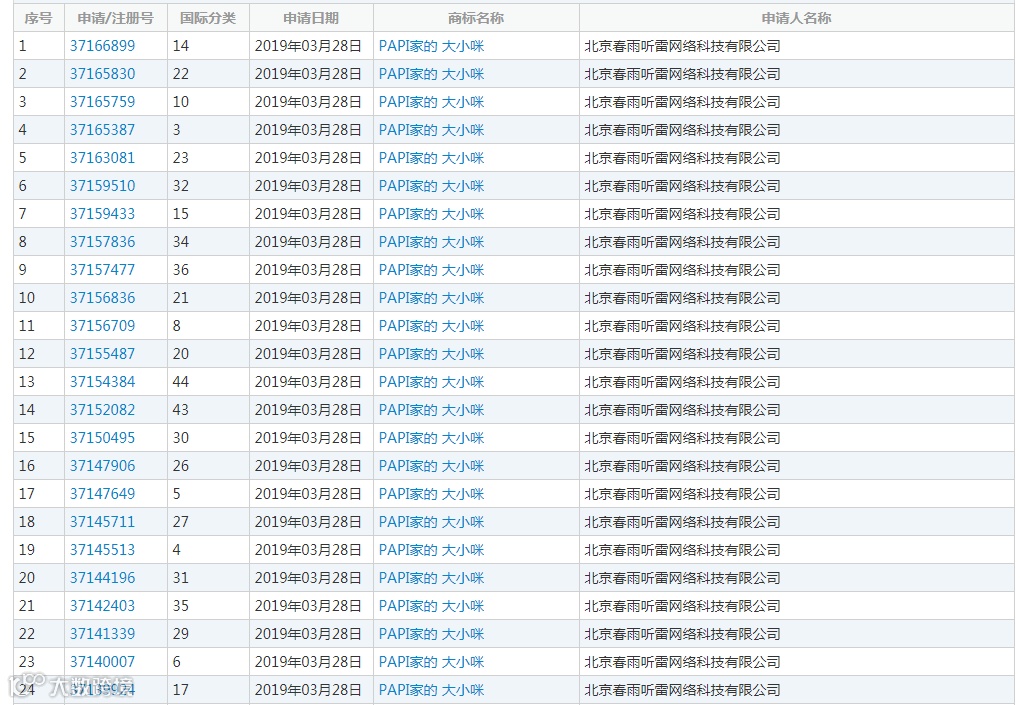Screen dimensions: 1020x705
Task: Open trademark name link in row 24
Action: [431, 689]
